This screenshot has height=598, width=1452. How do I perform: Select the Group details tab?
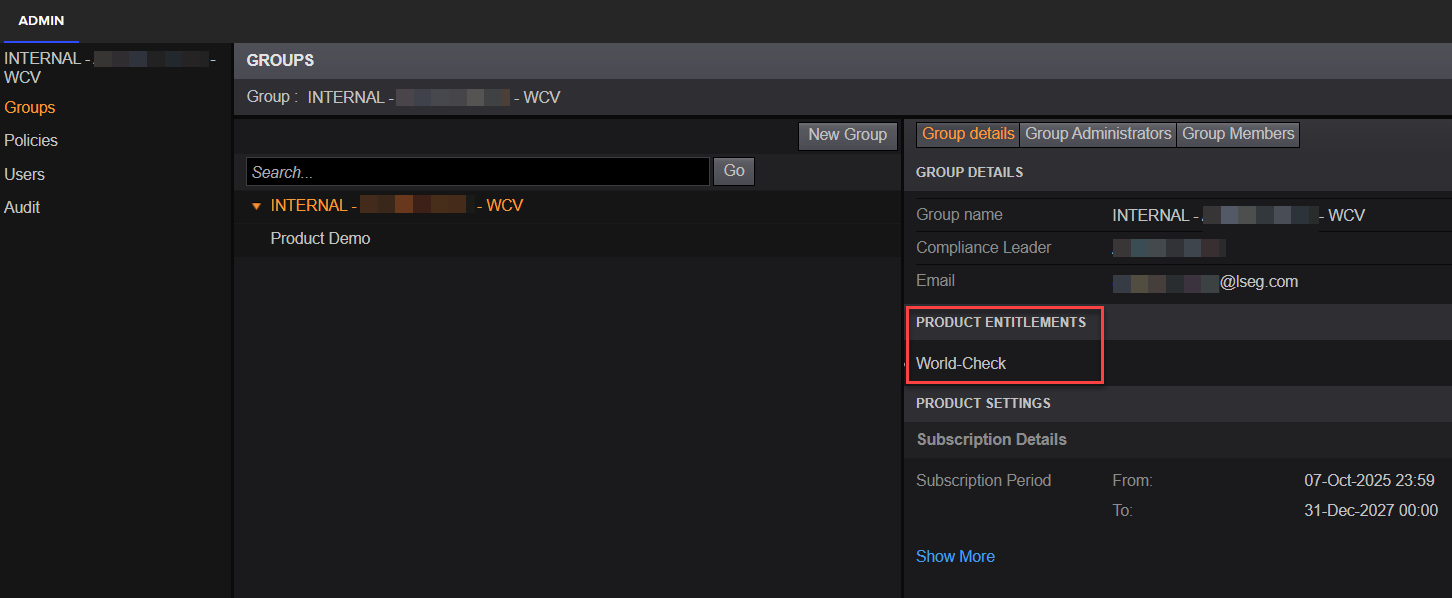(967, 133)
